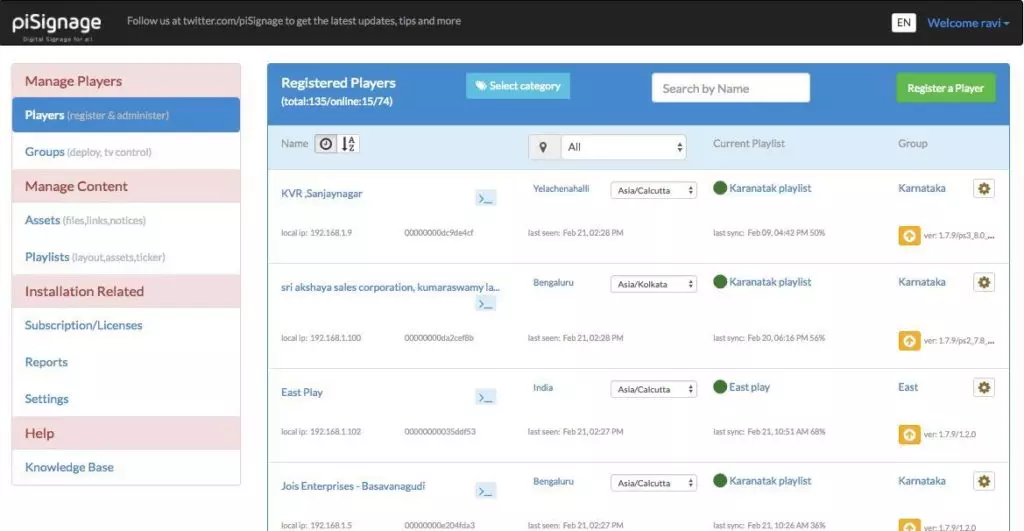Screen dimensions: 1024x531
Task: Toggle alphabetical A-Z sort button
Action: coord(348,144)
